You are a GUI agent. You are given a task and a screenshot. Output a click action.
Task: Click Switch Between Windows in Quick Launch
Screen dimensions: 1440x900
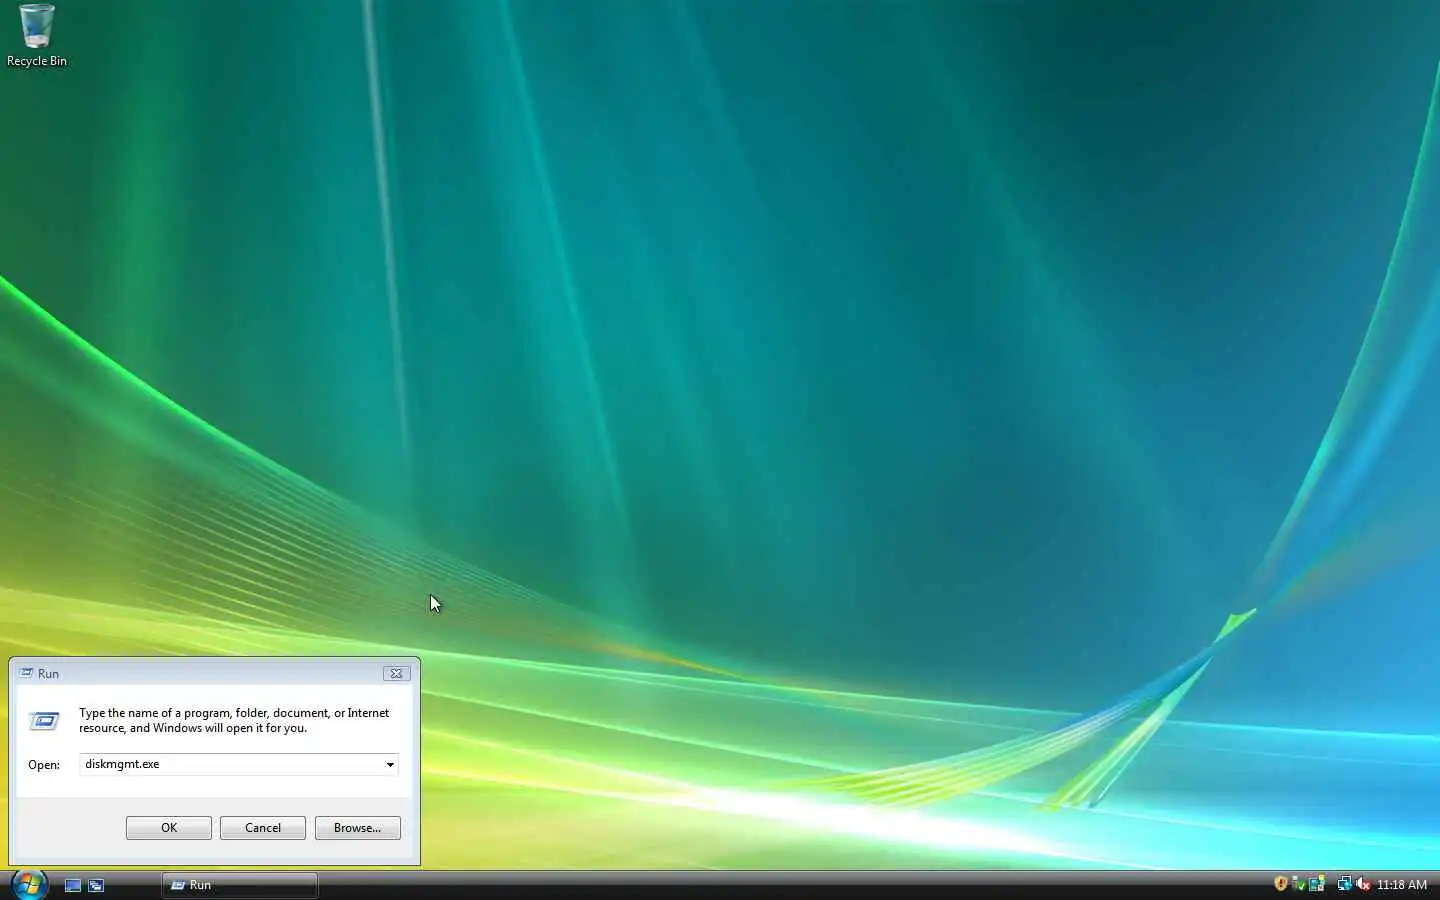point(96,885)
